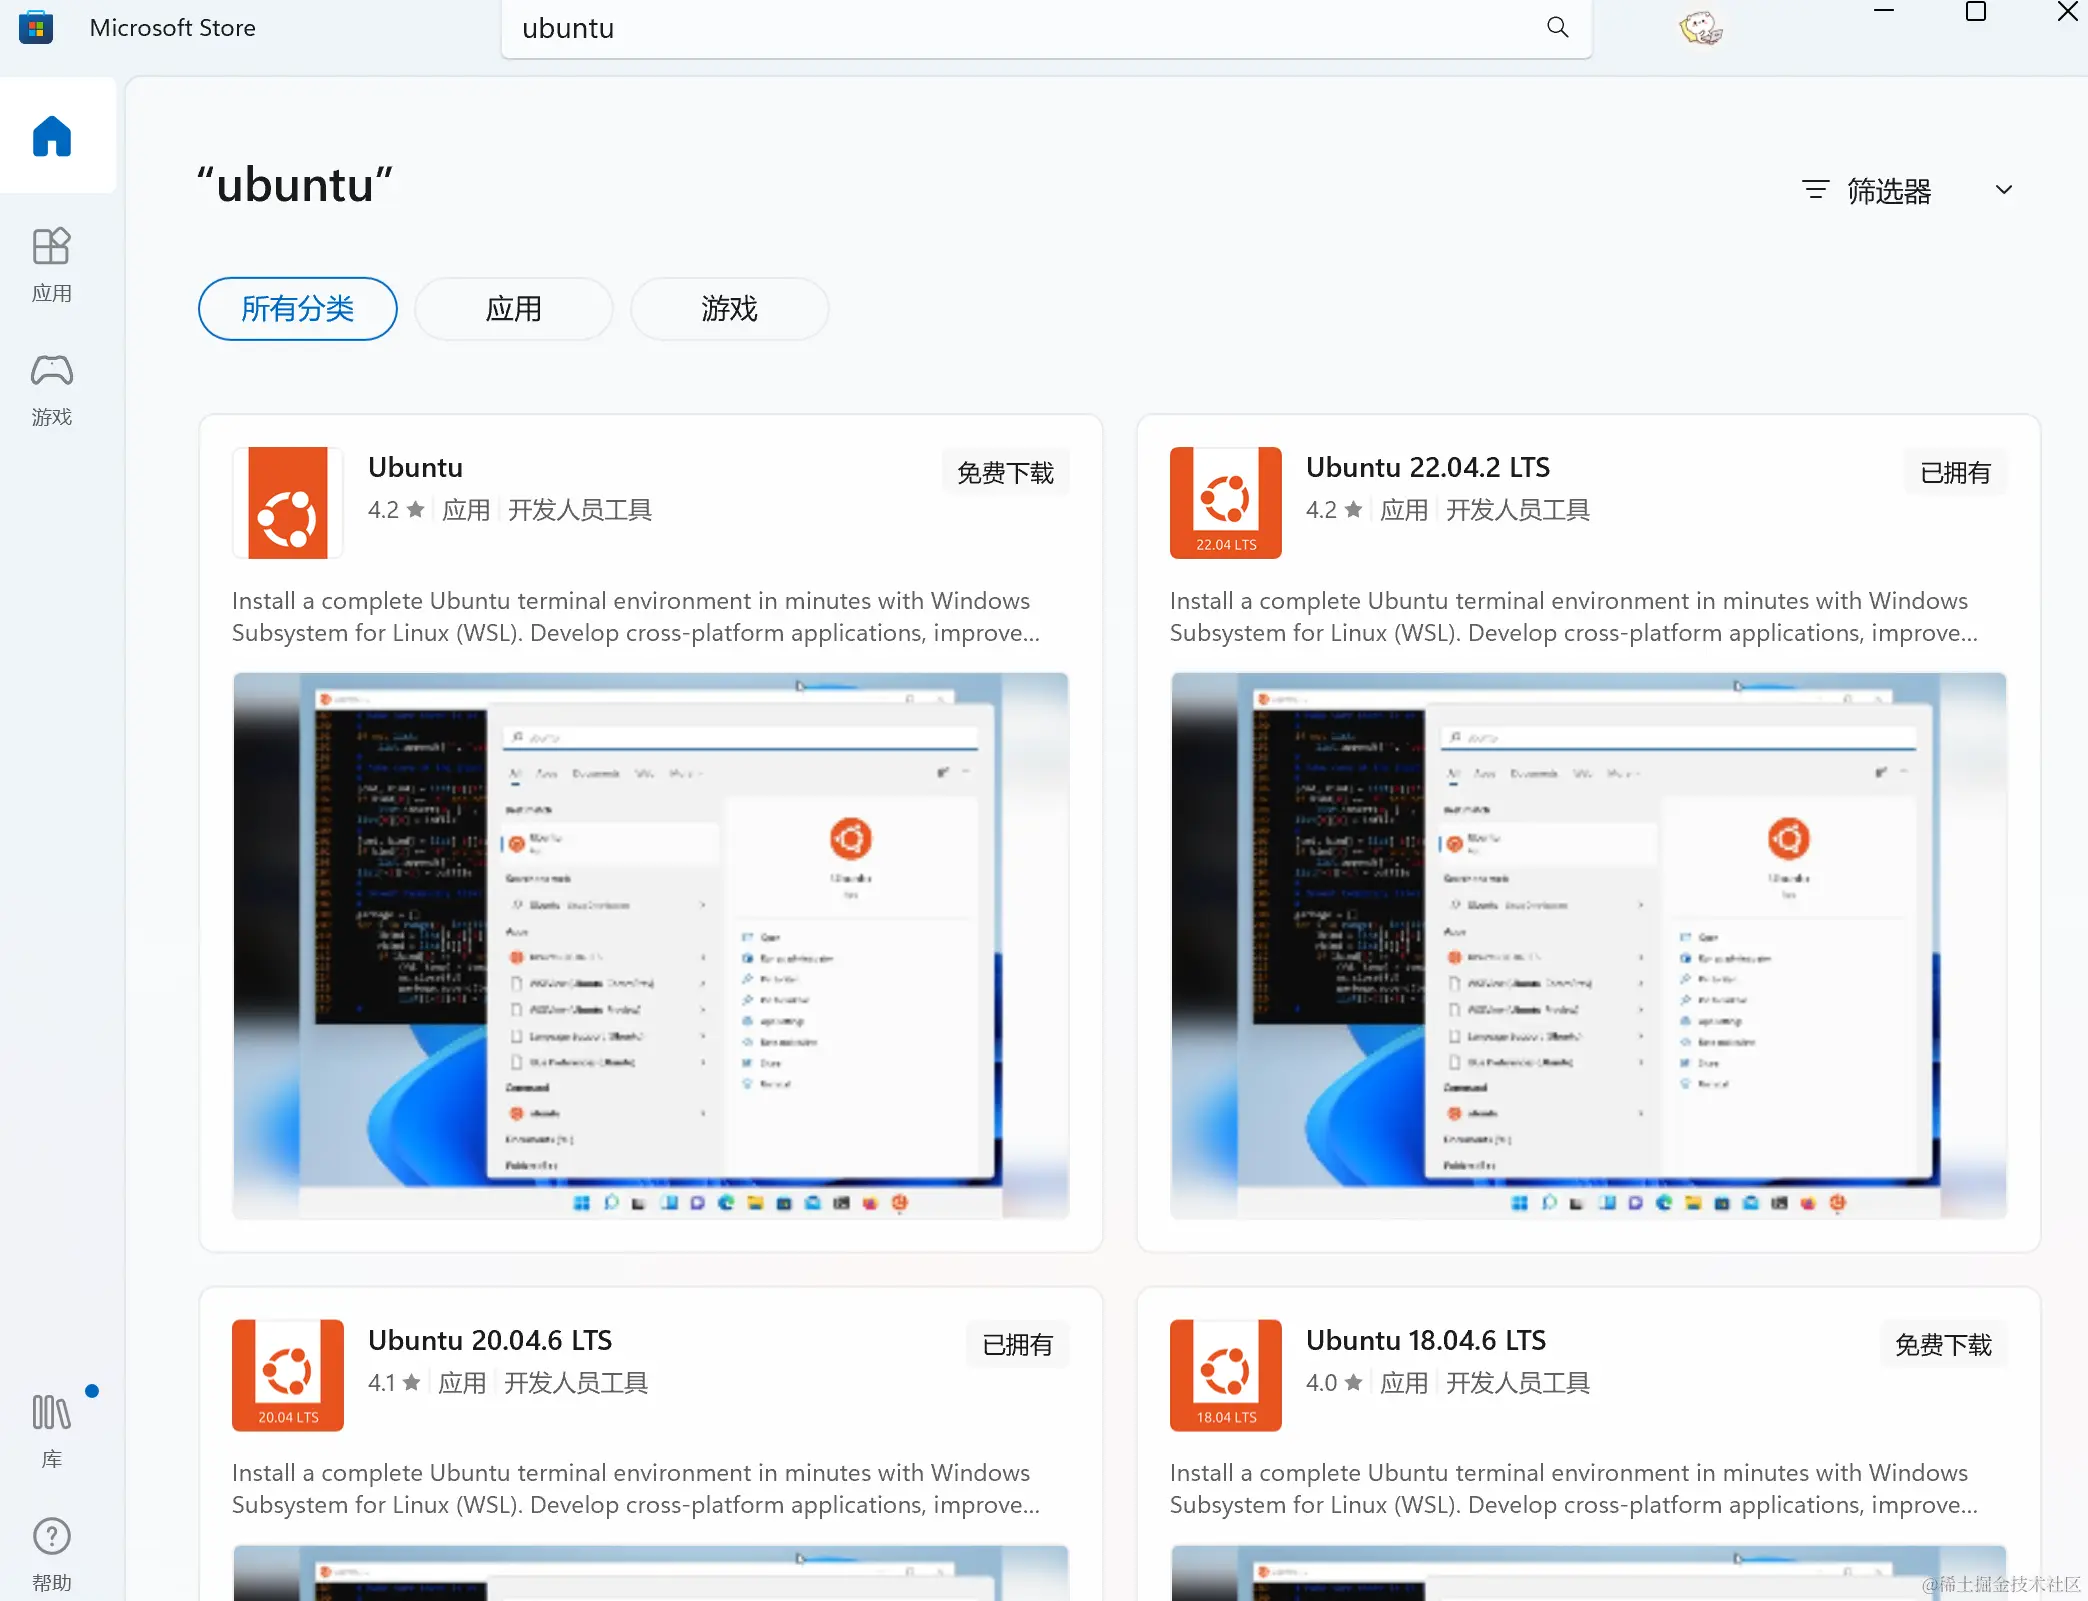Expand the filter chevron dropdown
The image size is (2088, 1601).
pyautogui.click(x=2003, y=190)
